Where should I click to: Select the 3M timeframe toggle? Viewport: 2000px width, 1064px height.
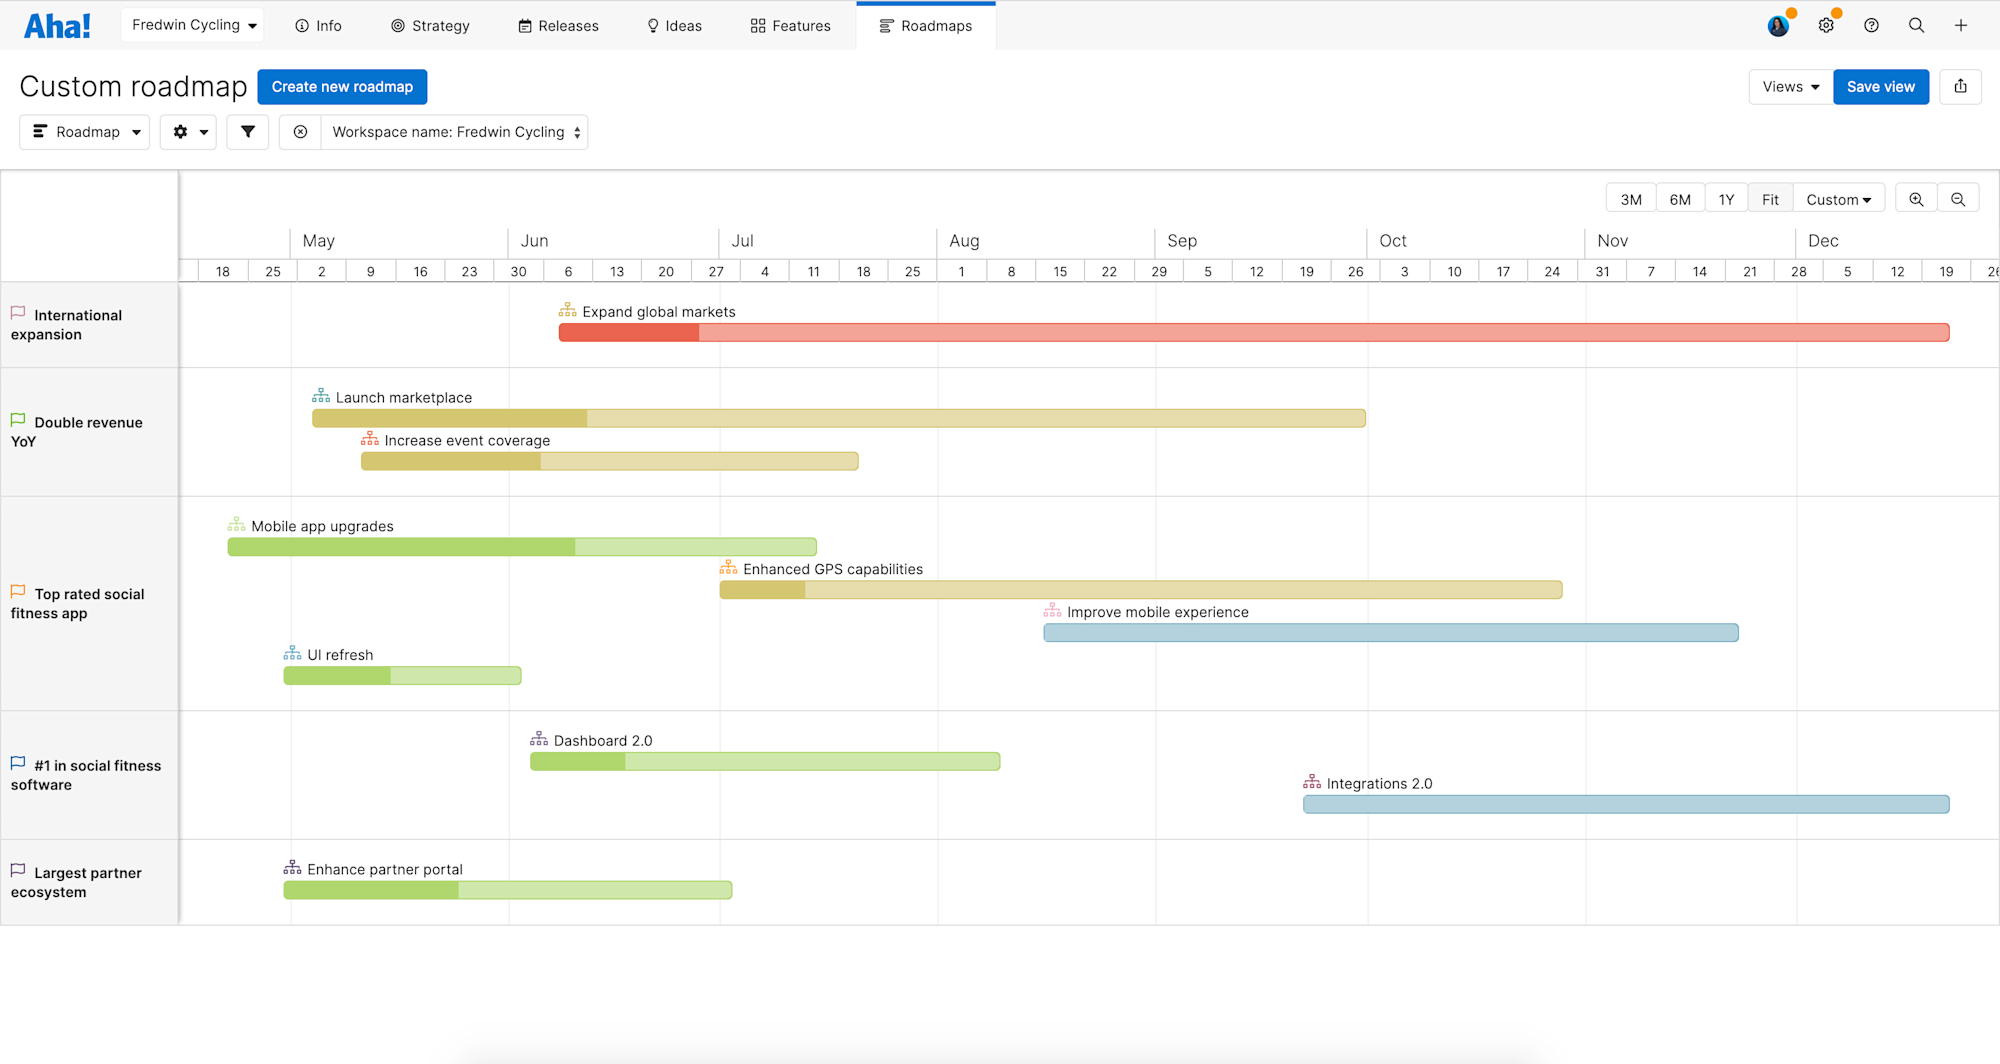click(x=1630, y=198)
